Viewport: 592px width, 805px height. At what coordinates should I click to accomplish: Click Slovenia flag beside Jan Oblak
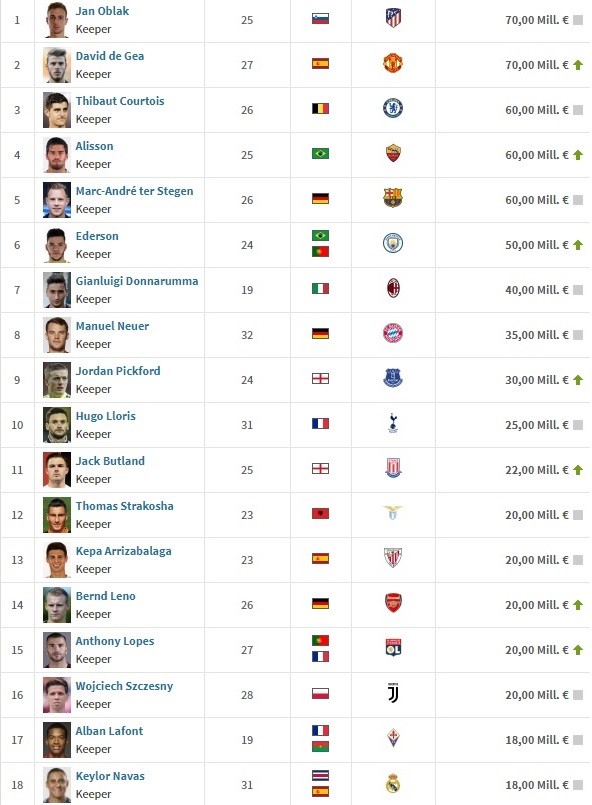320,19
